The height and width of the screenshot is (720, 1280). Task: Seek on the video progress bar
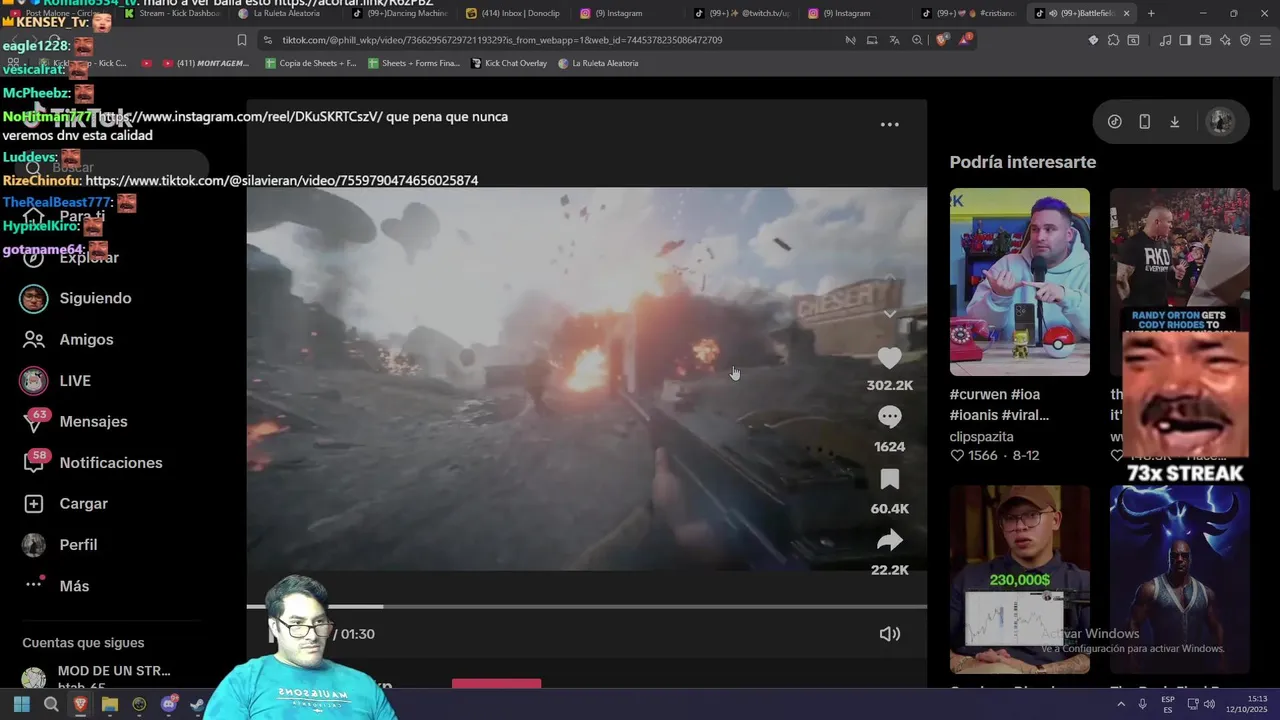tap(587, 606)
